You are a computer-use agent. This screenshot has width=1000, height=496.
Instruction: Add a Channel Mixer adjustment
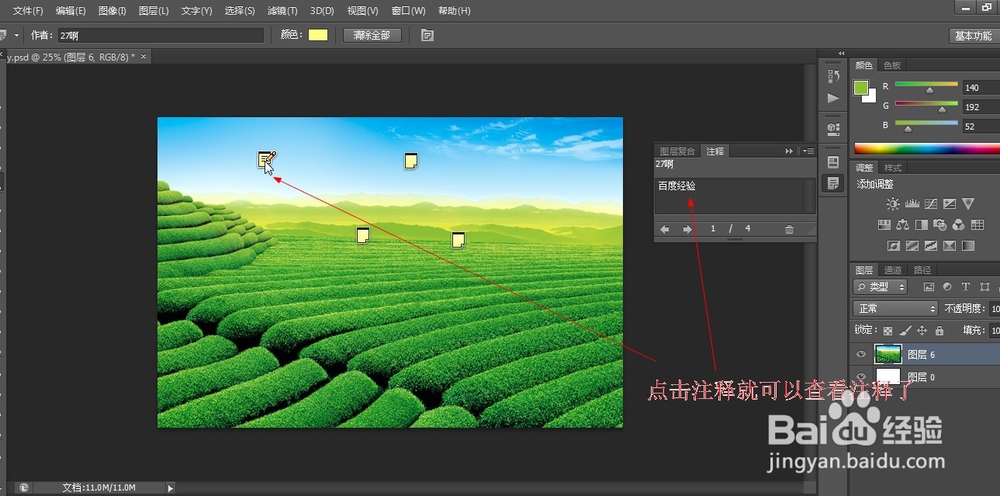click(x=959, y=225)
